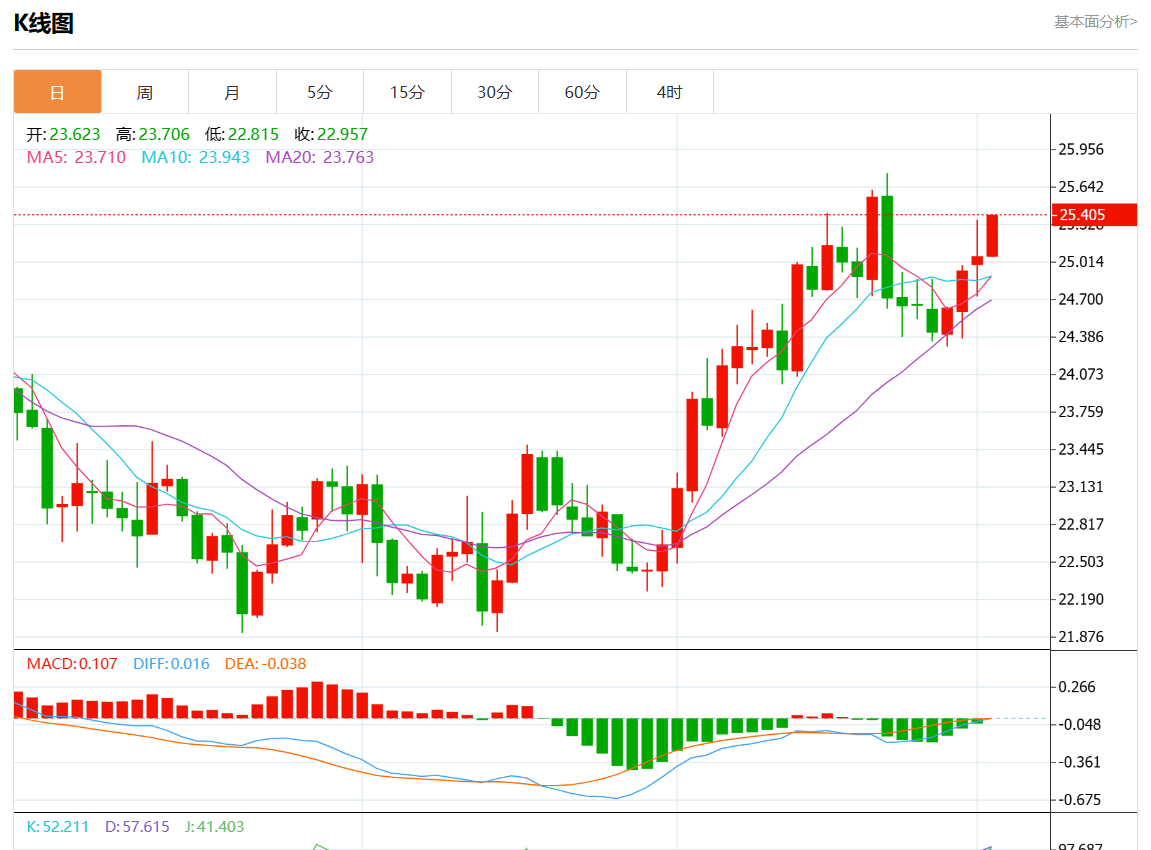This screenshot has width=1151, height=850.
Task: Click the K:52.211 KDJ label
Action: tap(57, 827)
